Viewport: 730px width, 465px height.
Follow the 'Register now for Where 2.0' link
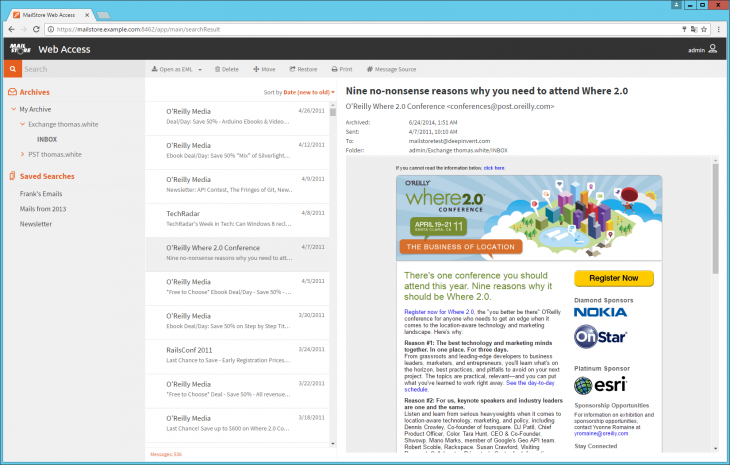click(439, 312)
